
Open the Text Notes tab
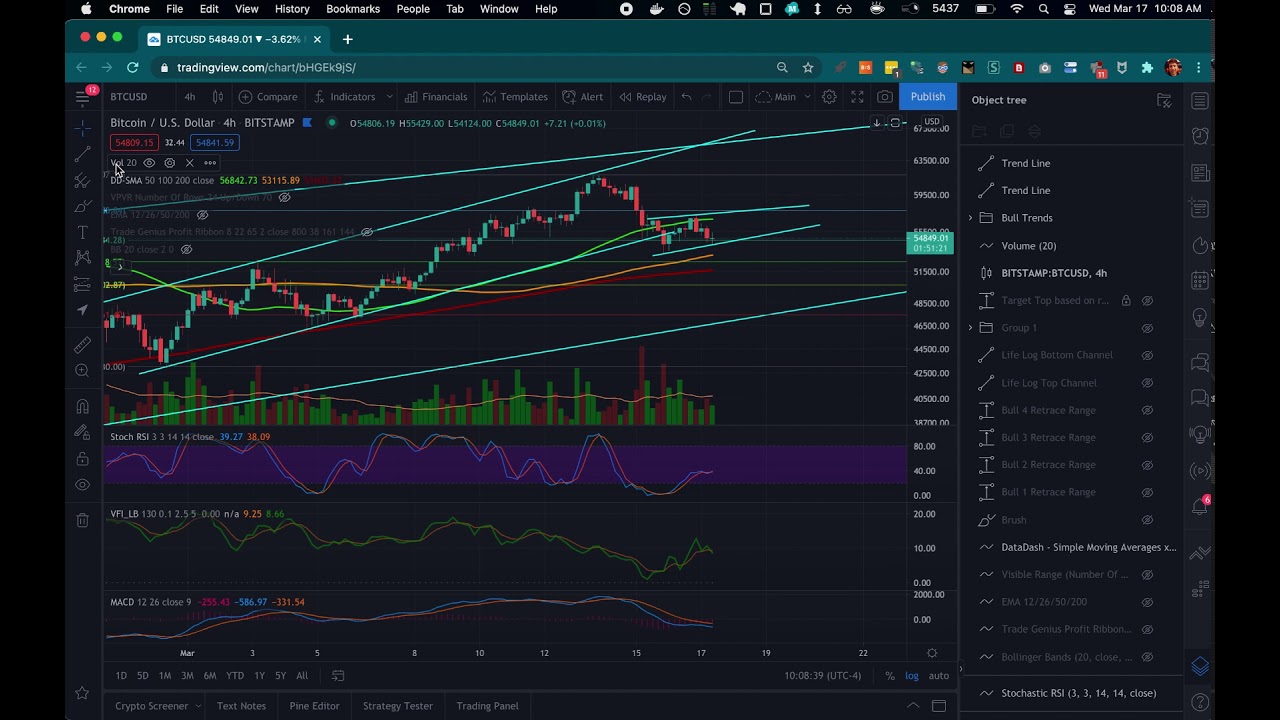tap(241, 706)
